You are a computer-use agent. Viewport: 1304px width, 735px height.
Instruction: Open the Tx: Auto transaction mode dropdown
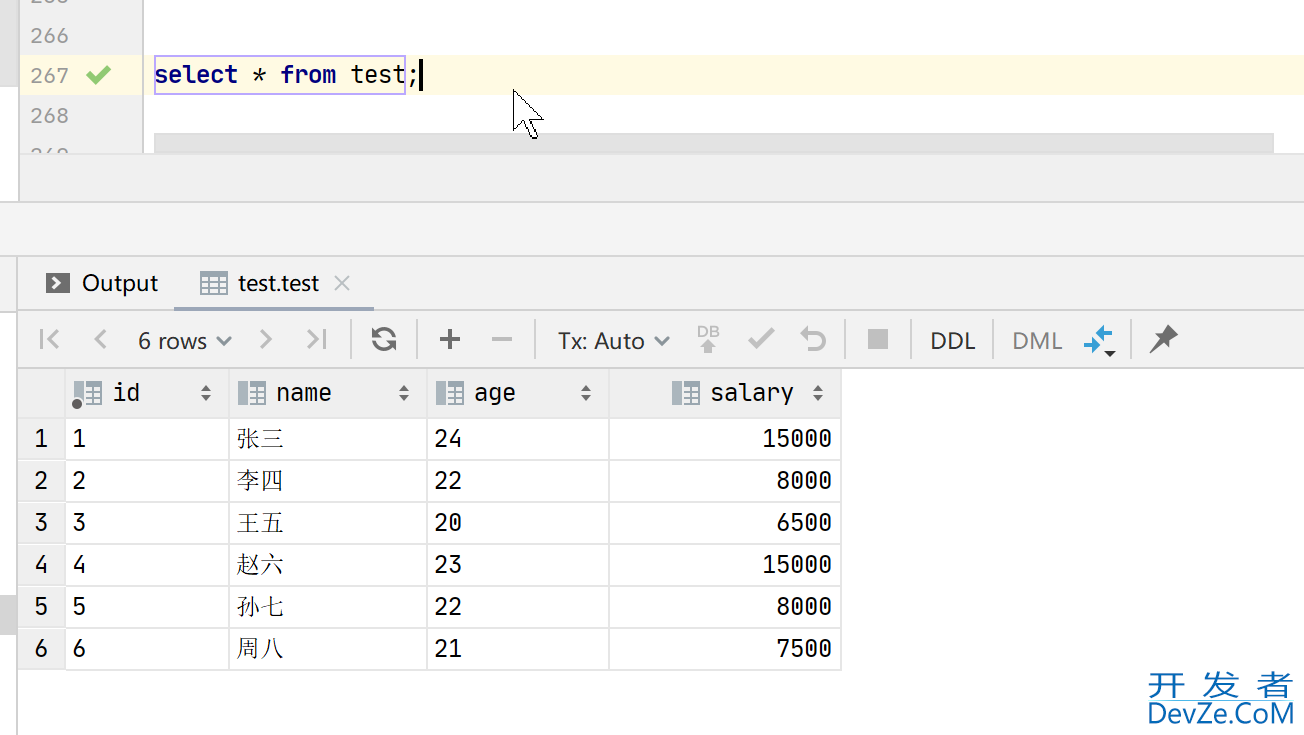[613, 341]
